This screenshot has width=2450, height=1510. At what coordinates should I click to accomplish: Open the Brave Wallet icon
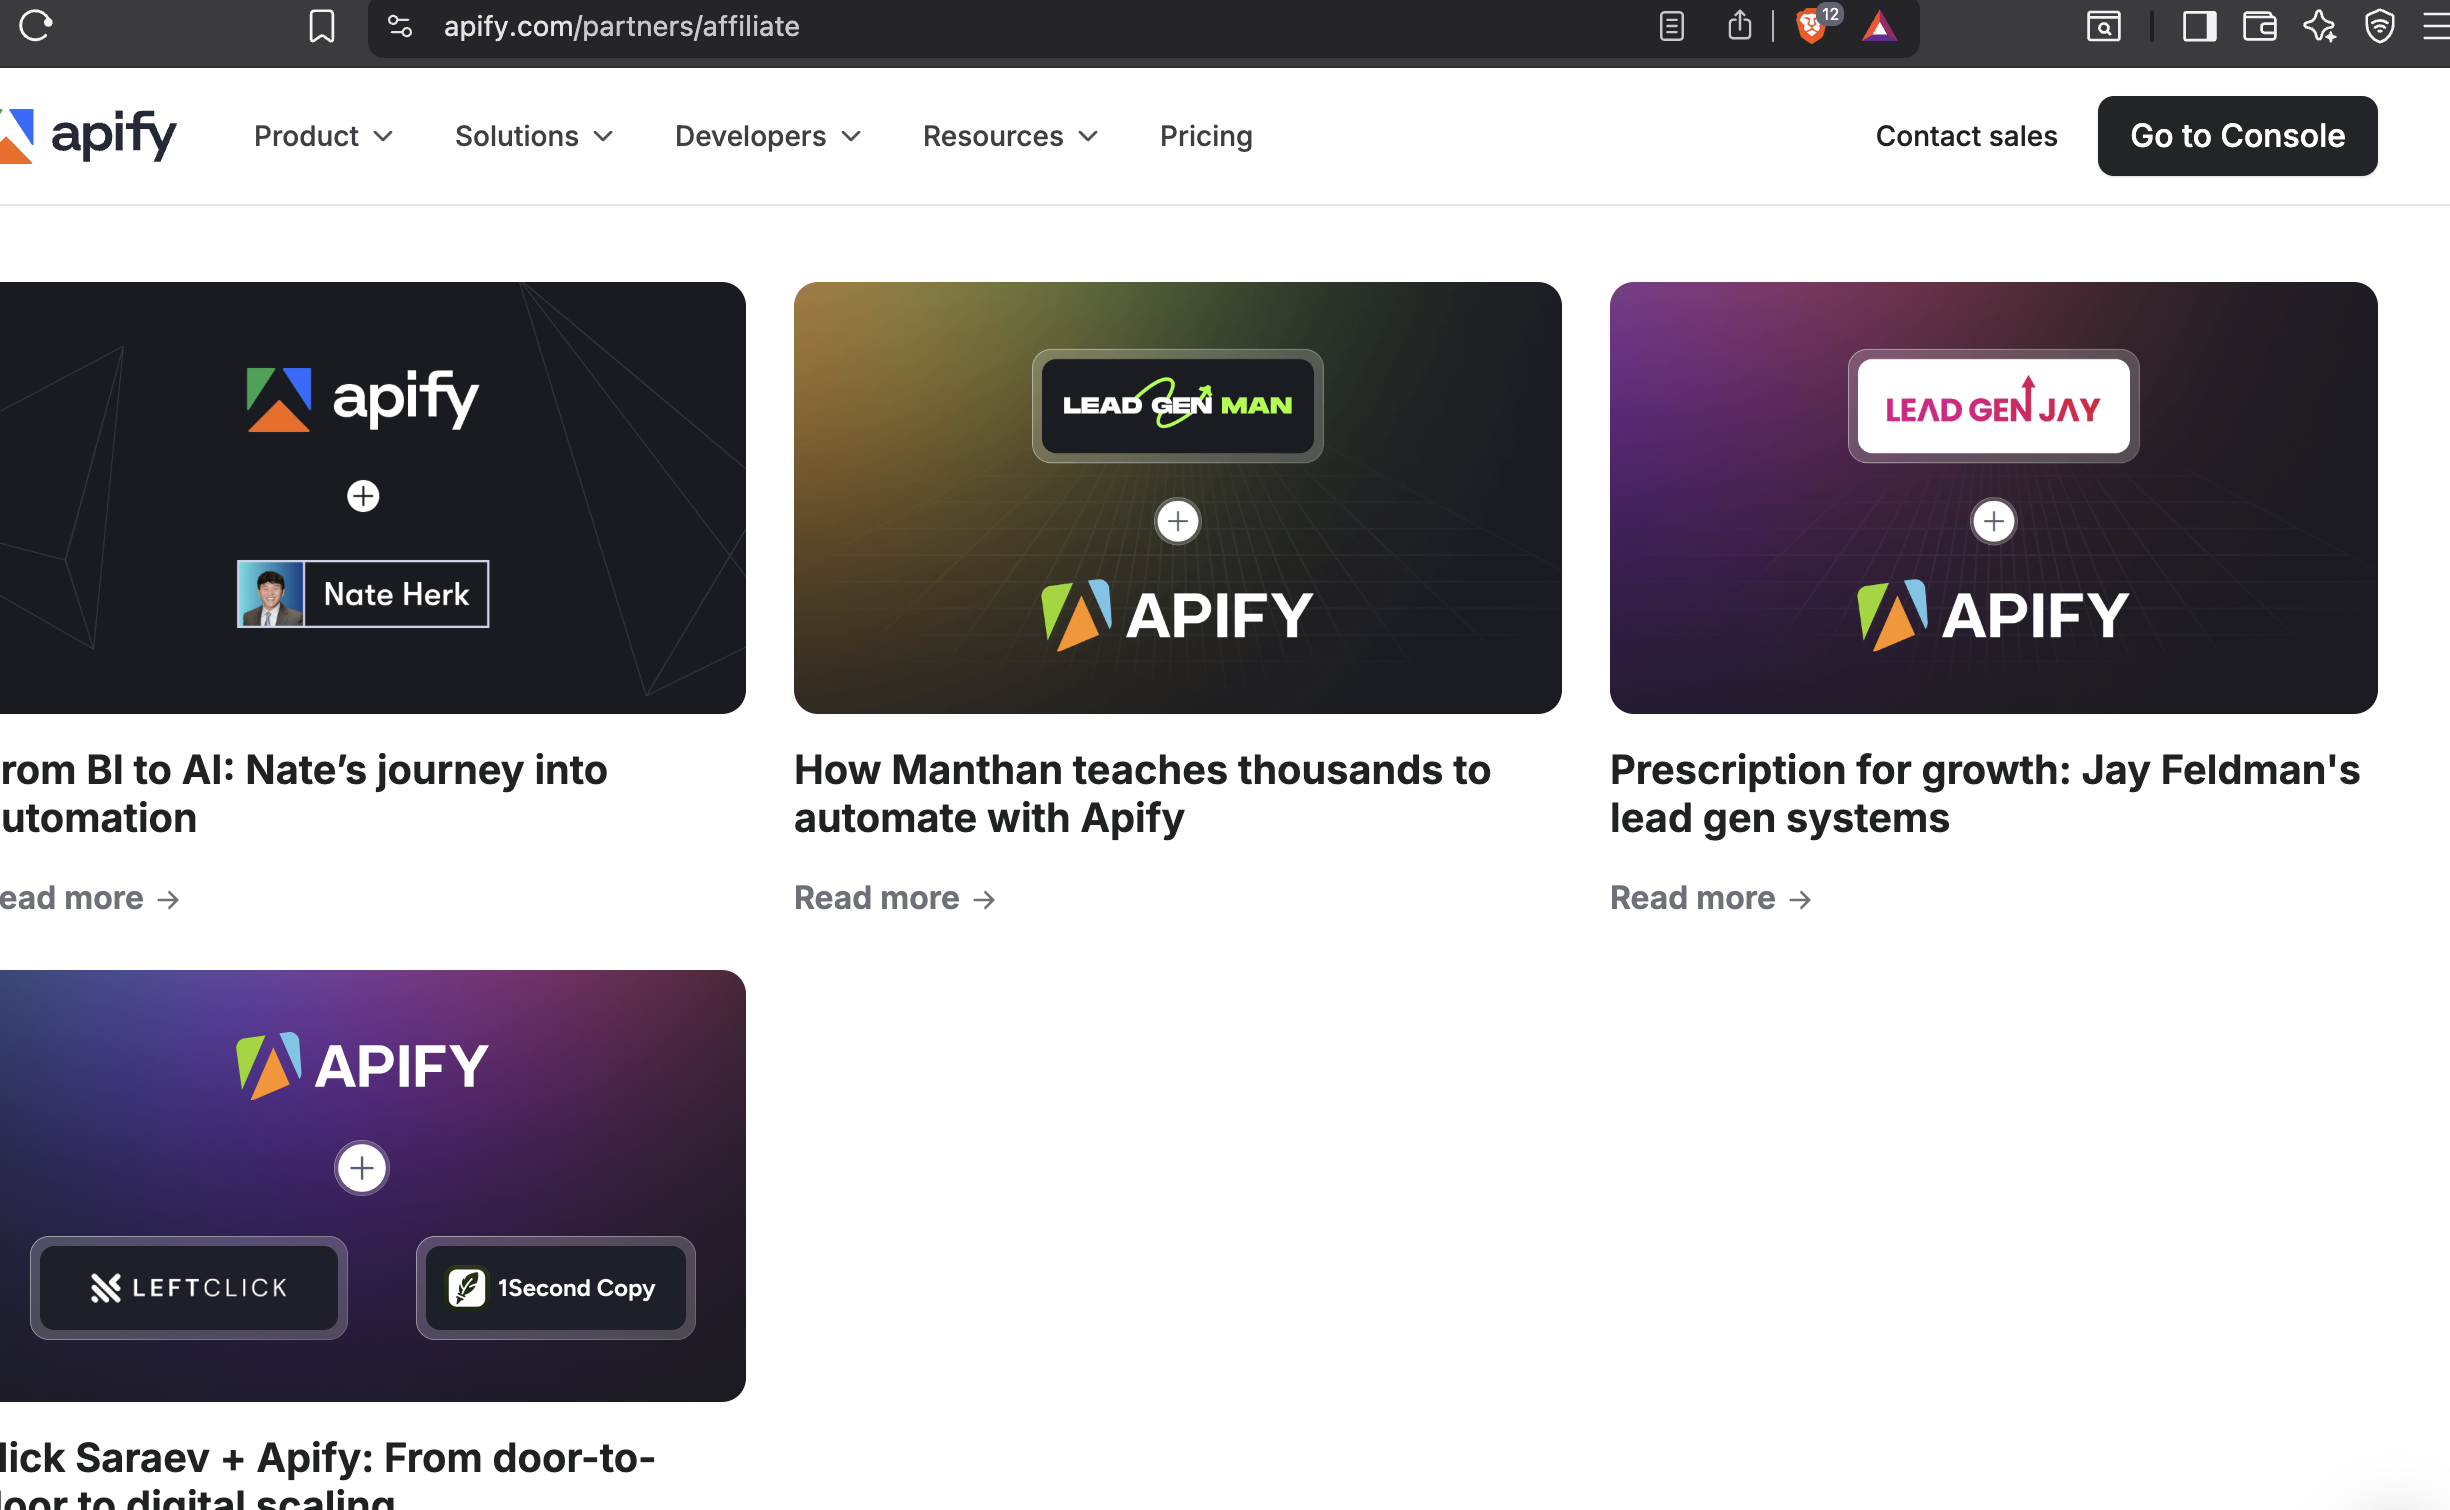click(2260, 26)
